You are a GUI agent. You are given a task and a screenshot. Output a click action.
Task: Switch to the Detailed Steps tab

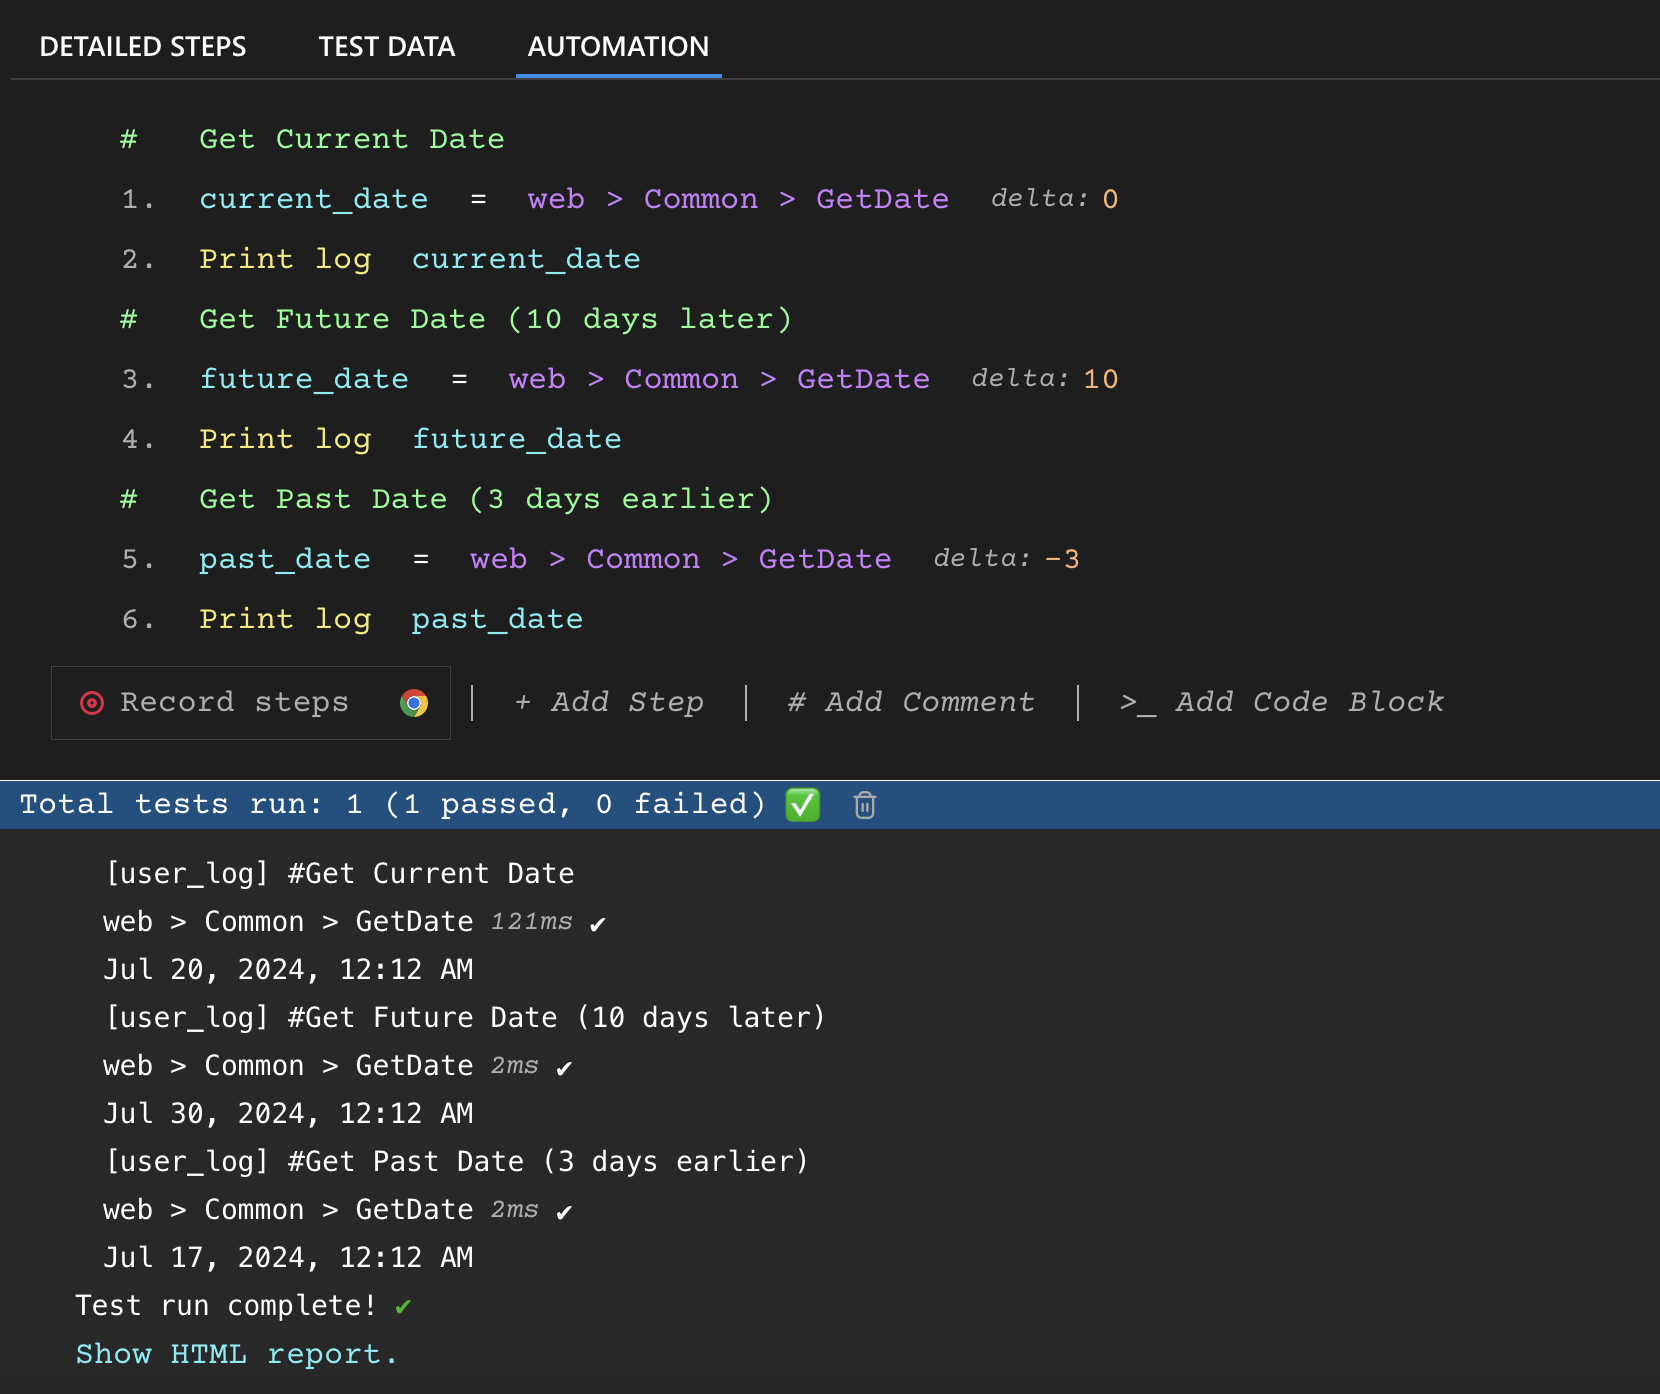143,46
